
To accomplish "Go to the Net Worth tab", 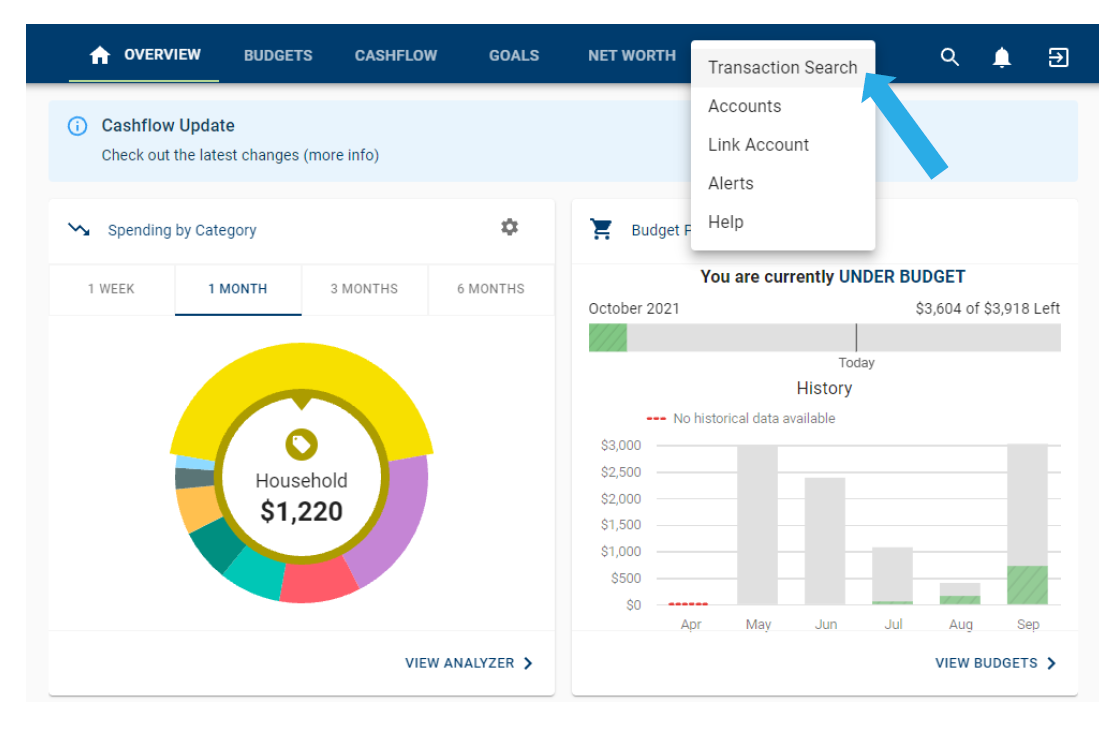I will pos(632,56).
